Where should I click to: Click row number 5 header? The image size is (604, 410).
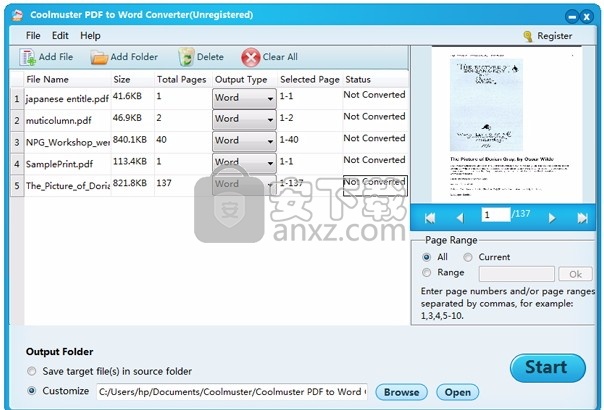pyautogui.click(x=17, y=186)
